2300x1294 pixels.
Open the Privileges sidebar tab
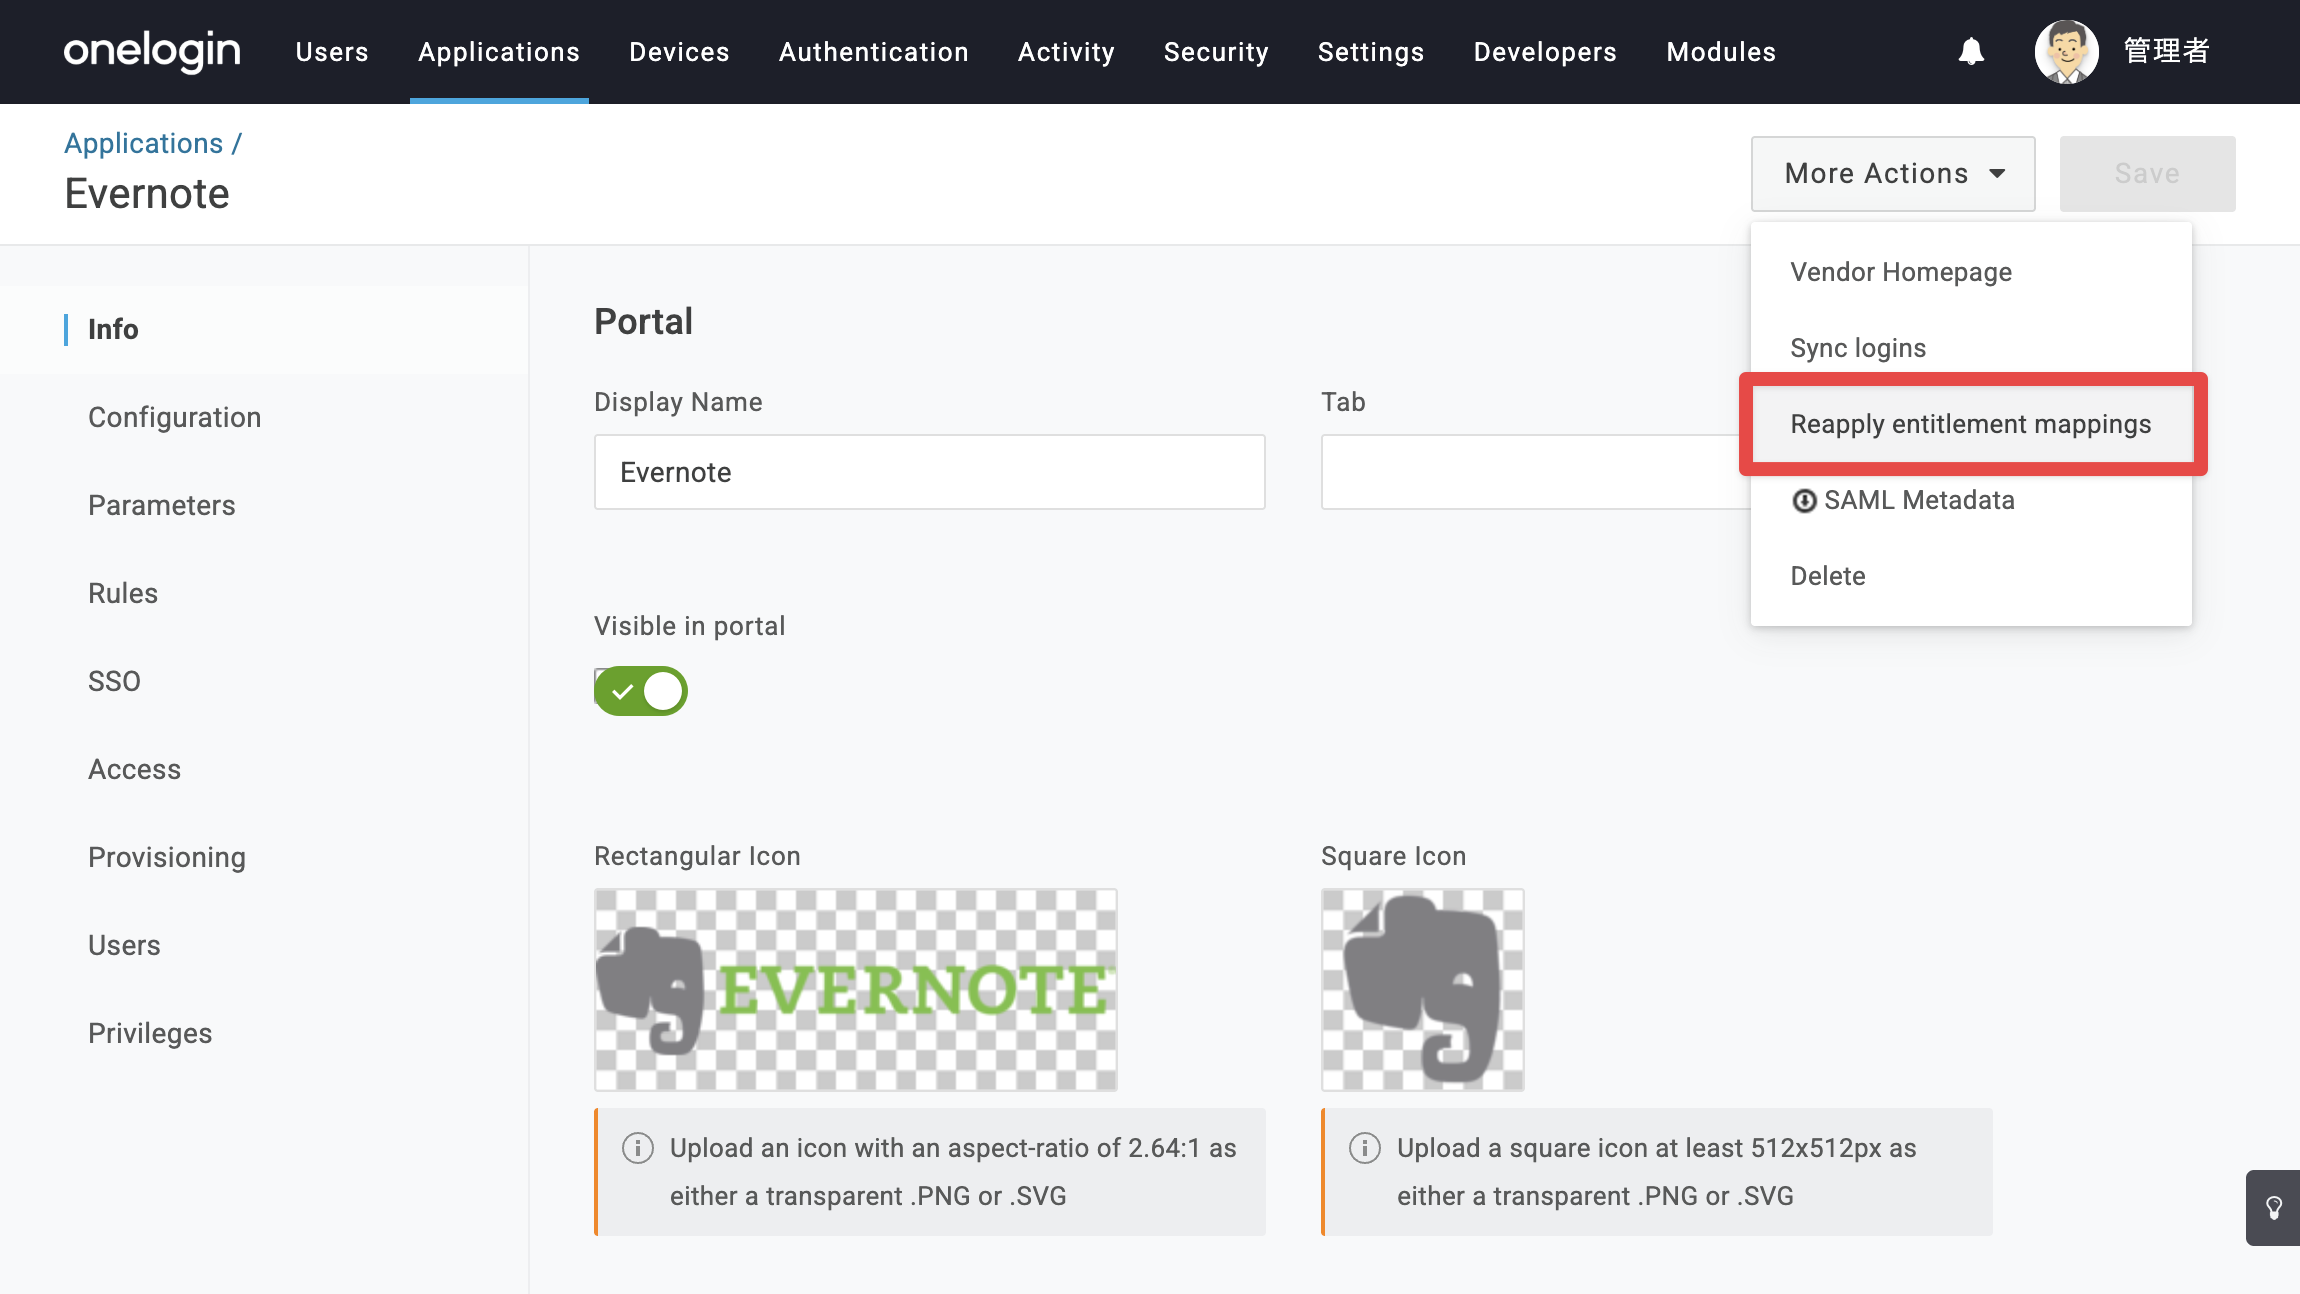click(264, 1033)
